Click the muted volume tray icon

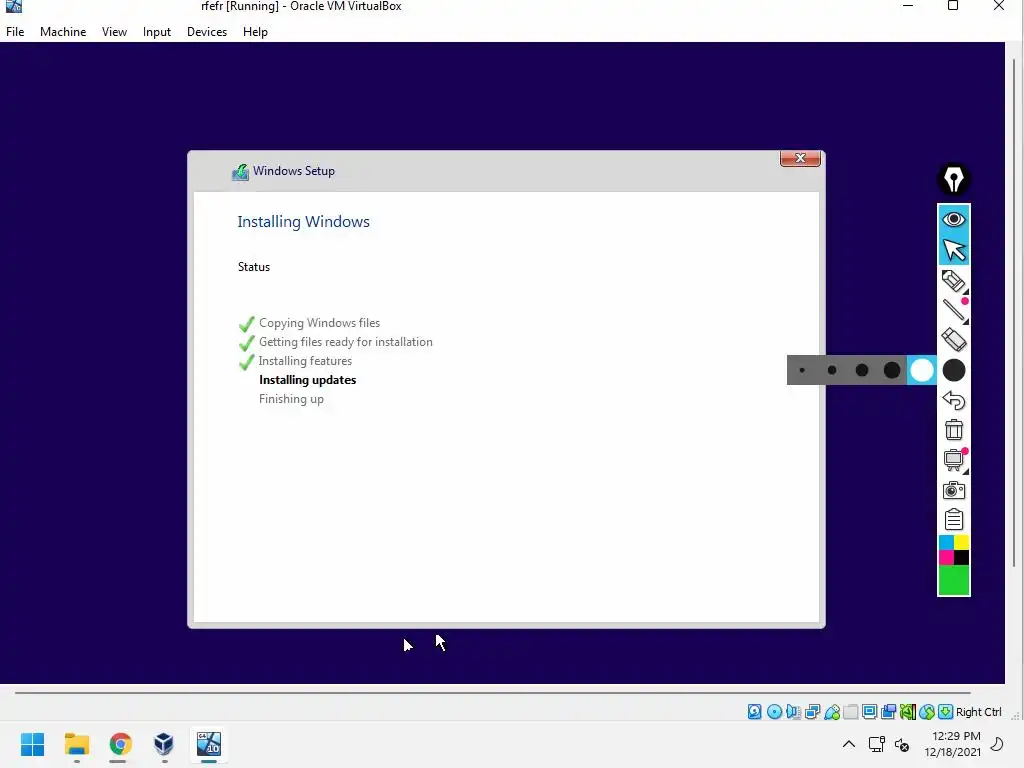902,744
